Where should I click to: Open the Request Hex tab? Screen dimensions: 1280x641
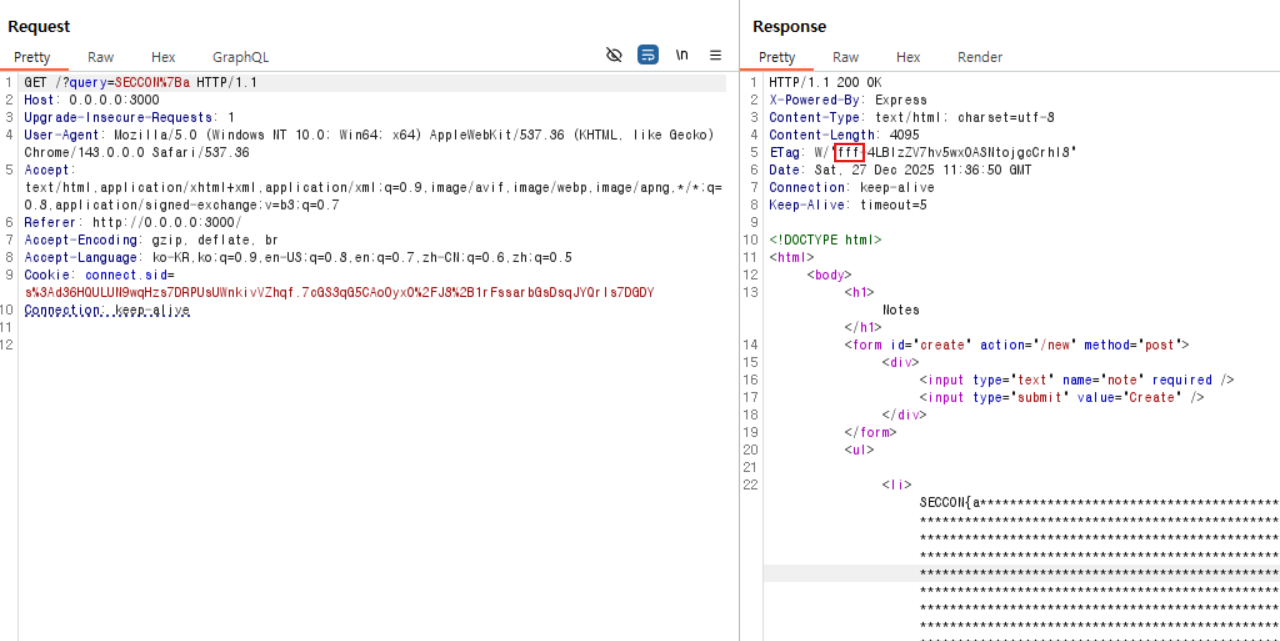pos(163,57)
